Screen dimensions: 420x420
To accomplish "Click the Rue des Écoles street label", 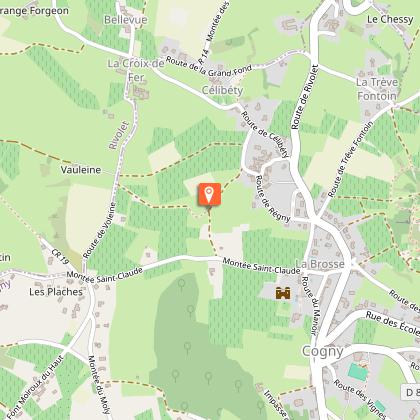I will point(393,323).
